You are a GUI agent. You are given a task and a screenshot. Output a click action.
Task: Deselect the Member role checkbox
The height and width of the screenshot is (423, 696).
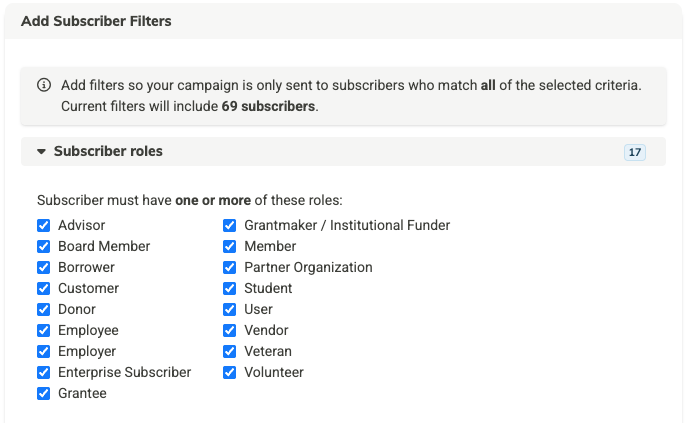[x=230, y=246]
